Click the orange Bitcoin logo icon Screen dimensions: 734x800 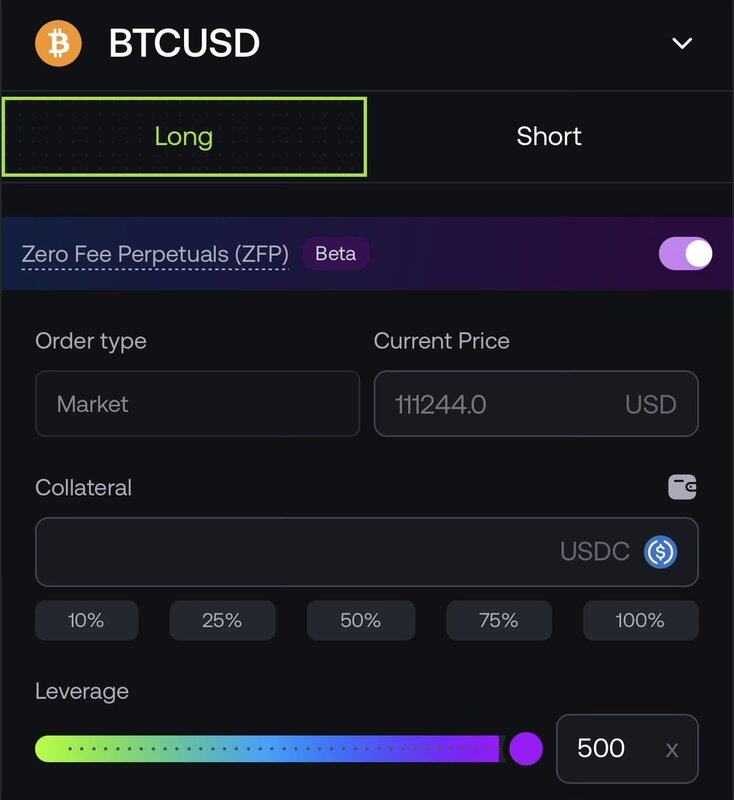(58, 43)
